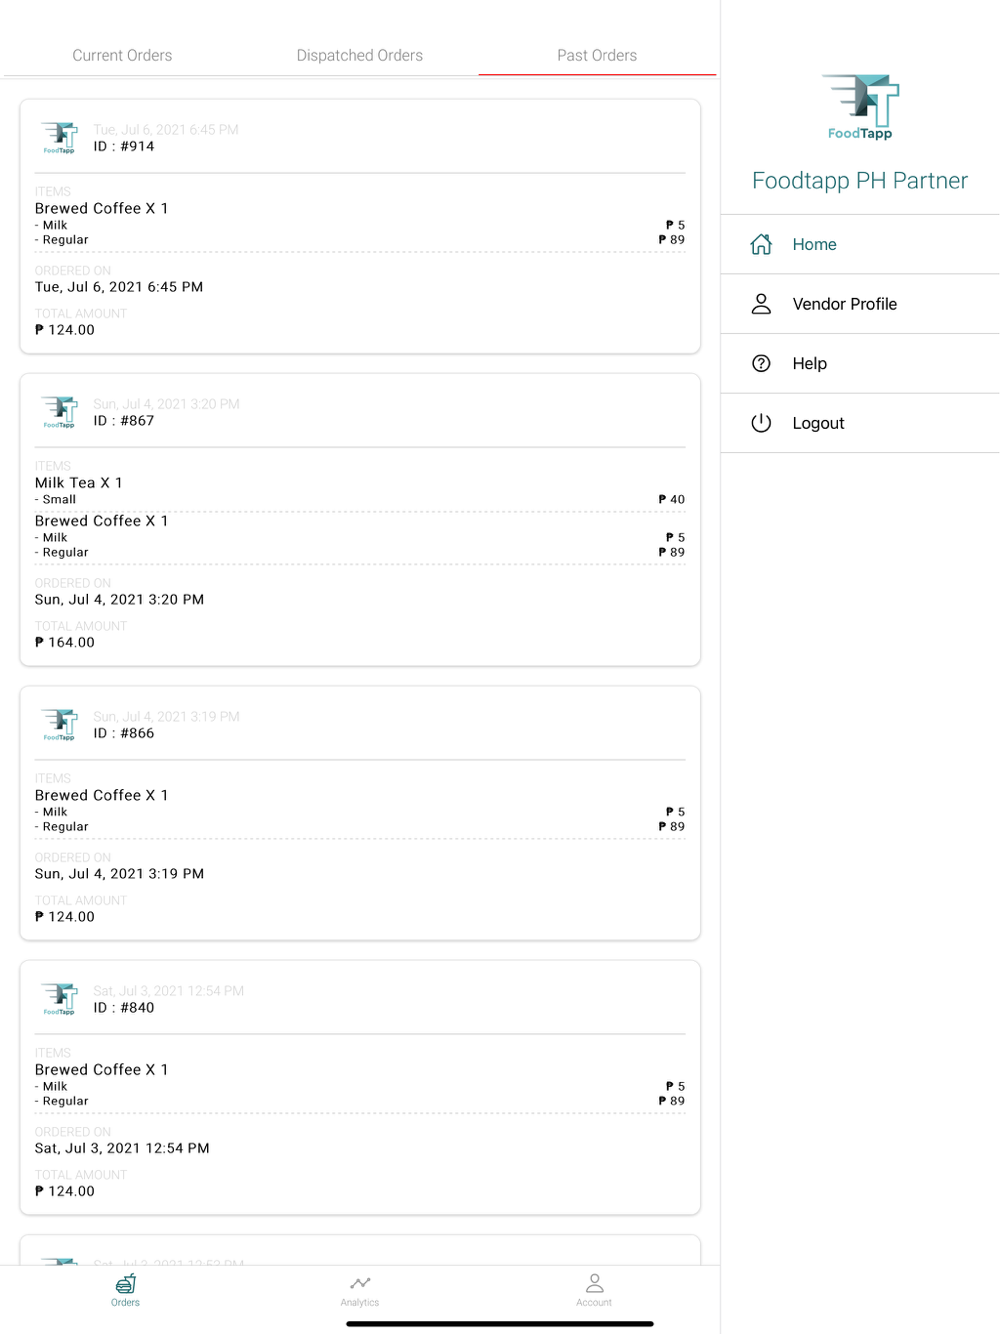Select Home in the side menu
The image size is (1000, 1334).
point(814,244)
